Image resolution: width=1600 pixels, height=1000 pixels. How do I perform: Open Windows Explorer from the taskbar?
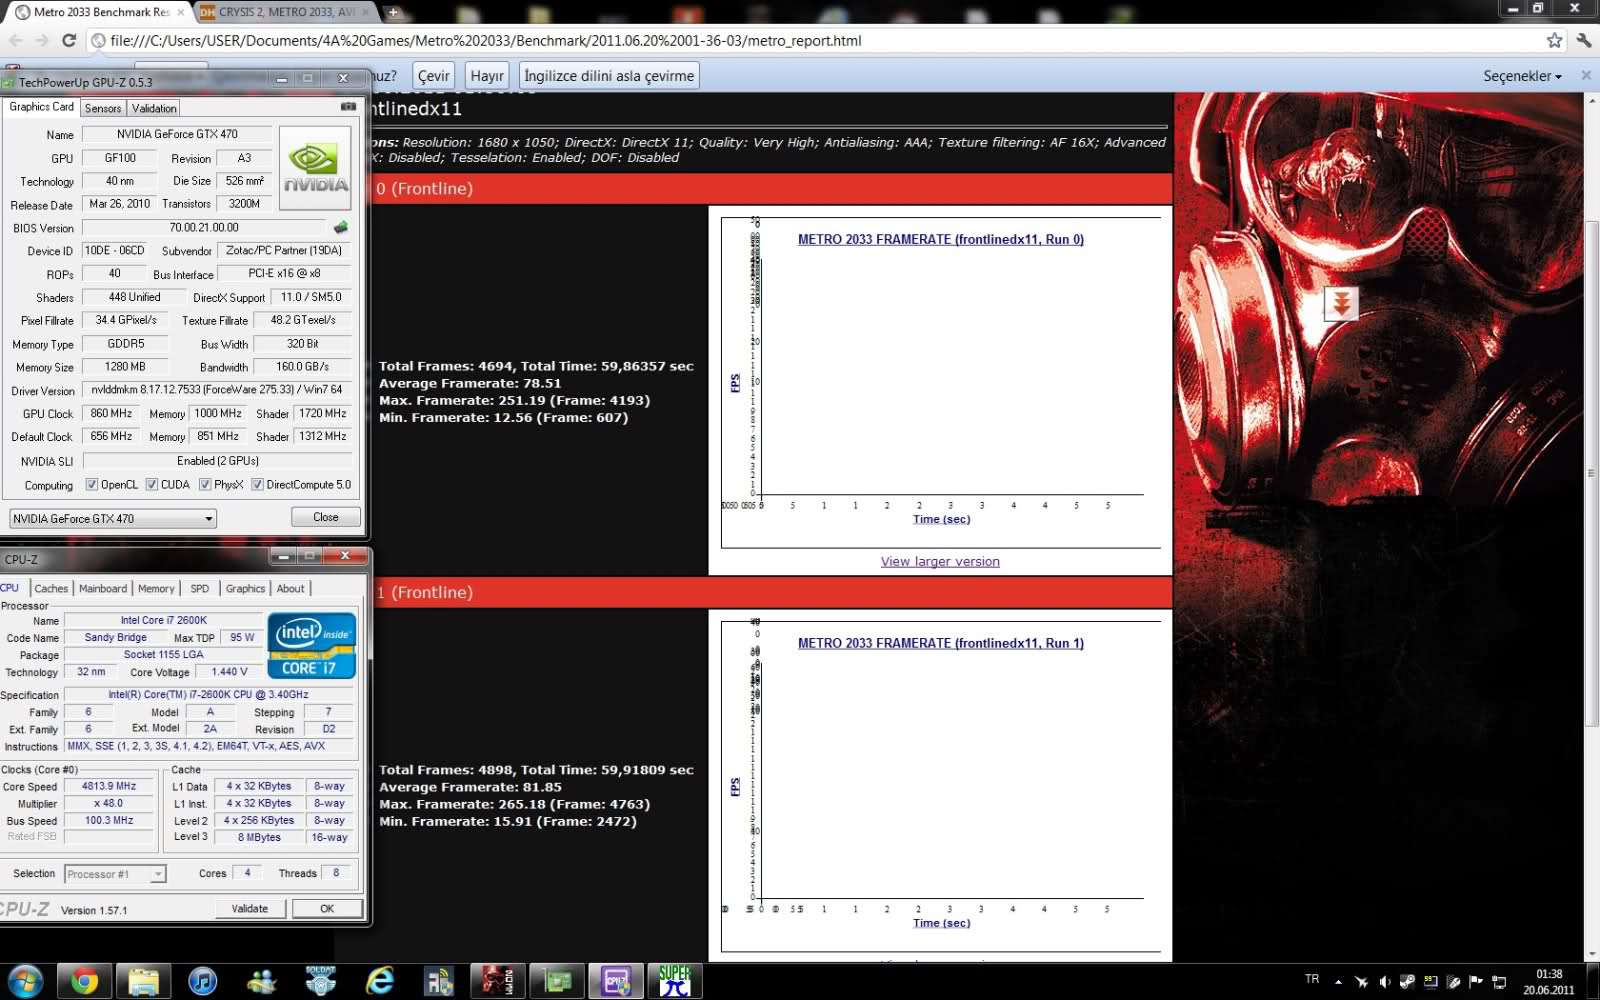[x=144, y=981]
